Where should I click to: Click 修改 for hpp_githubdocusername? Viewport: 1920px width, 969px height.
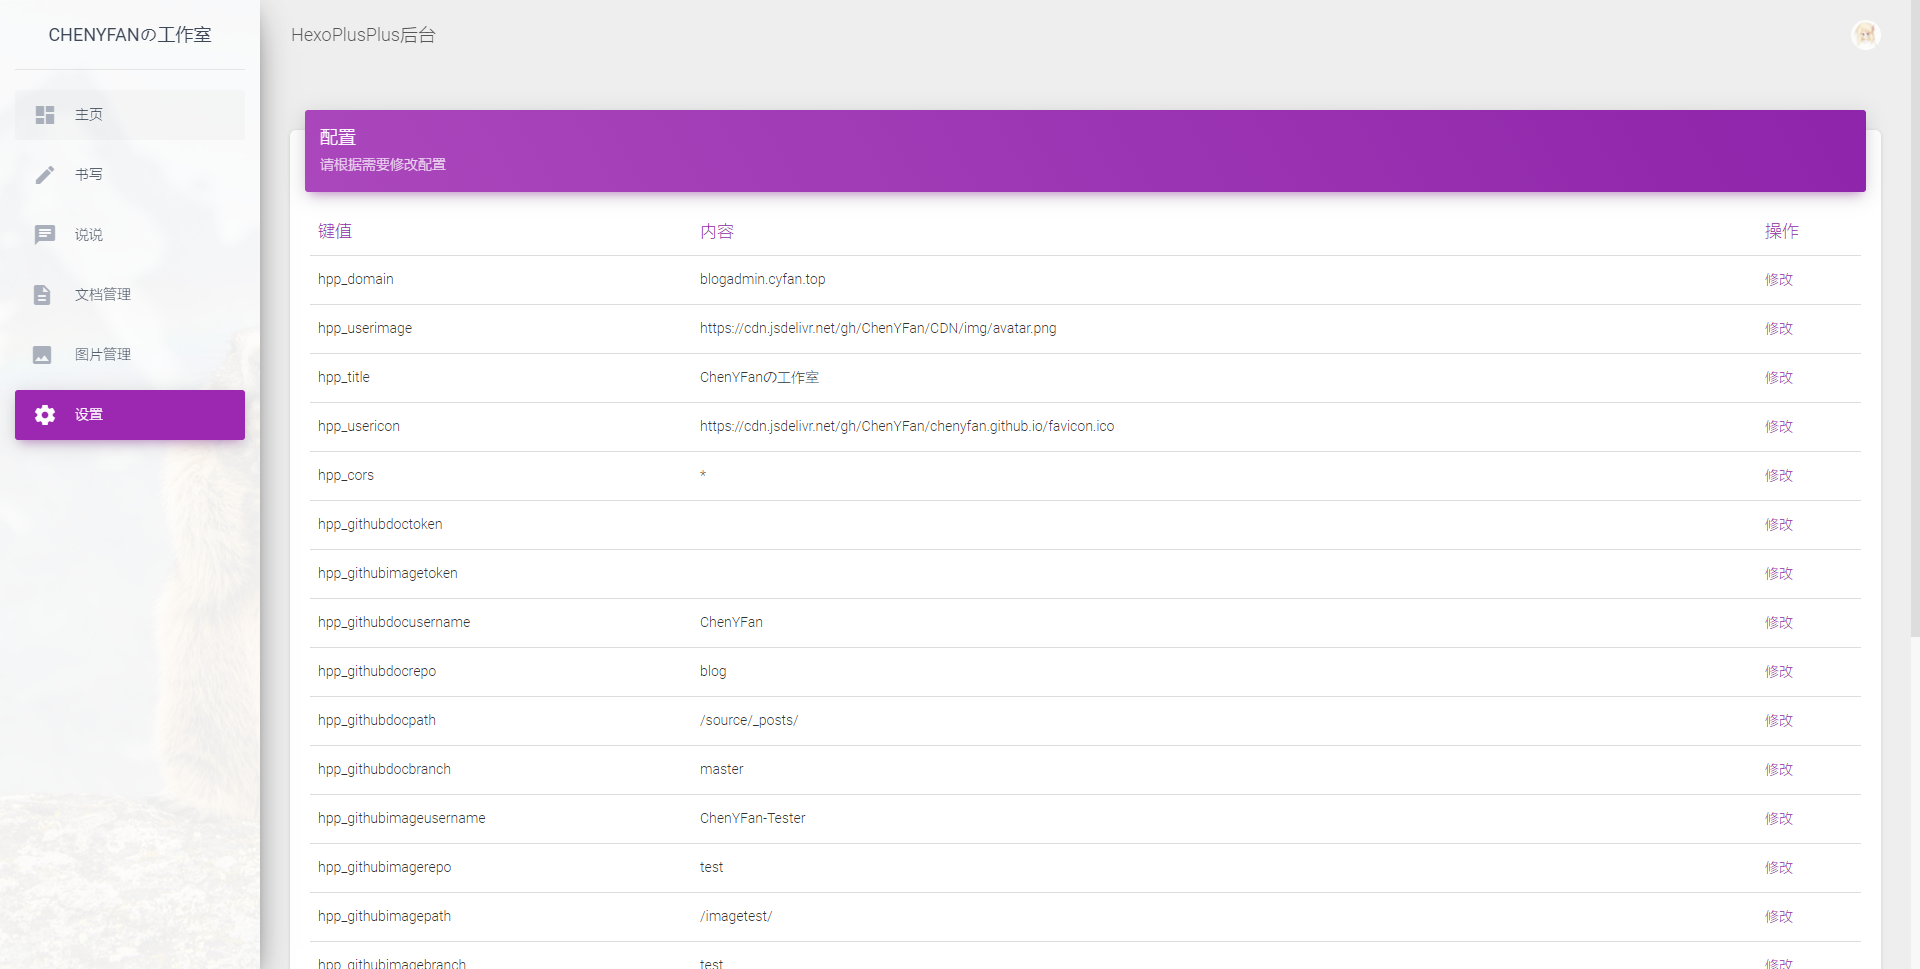[1778, 623]
